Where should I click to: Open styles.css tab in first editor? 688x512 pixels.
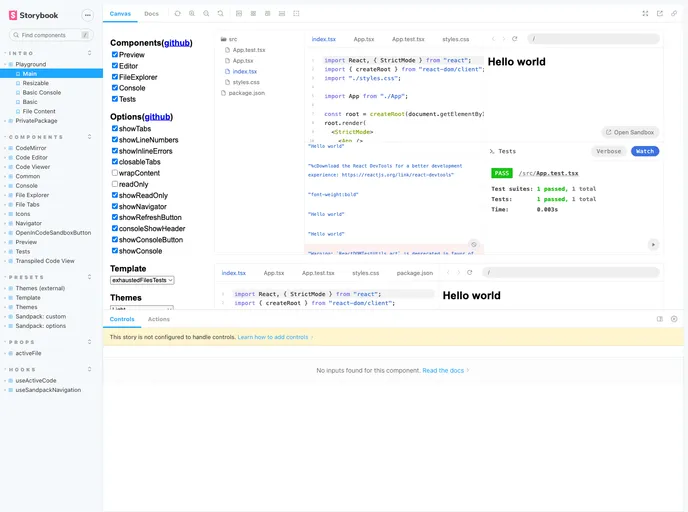(x=455, y=39)
